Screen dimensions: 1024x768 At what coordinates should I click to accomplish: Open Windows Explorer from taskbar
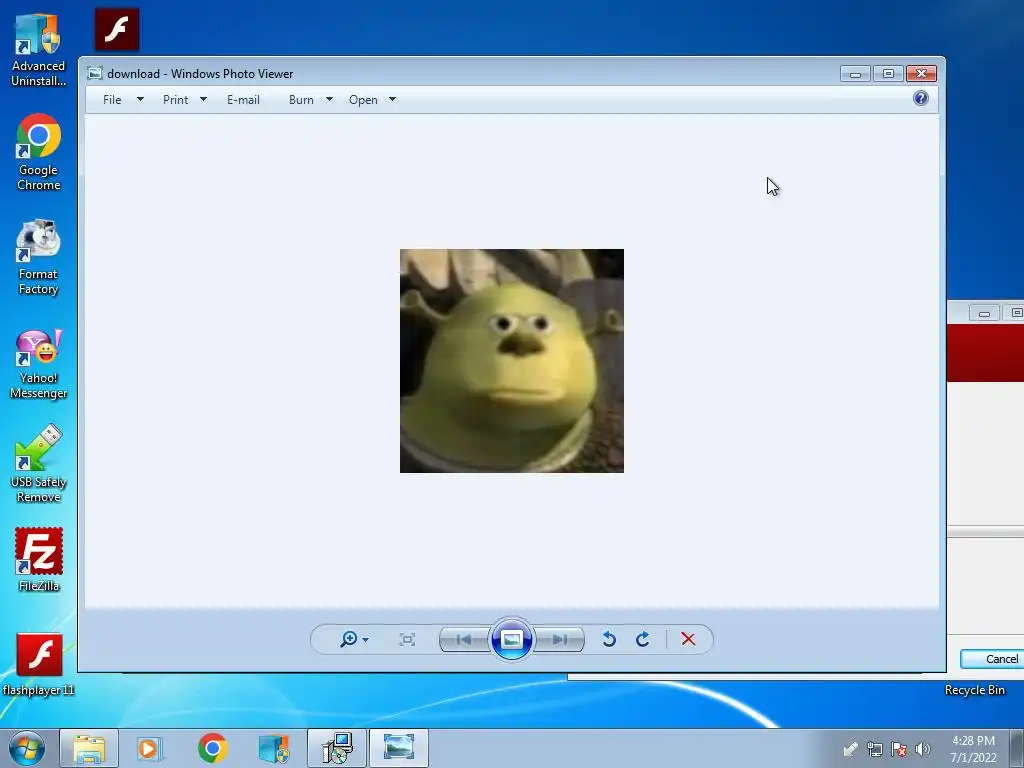tap(89, 748)
